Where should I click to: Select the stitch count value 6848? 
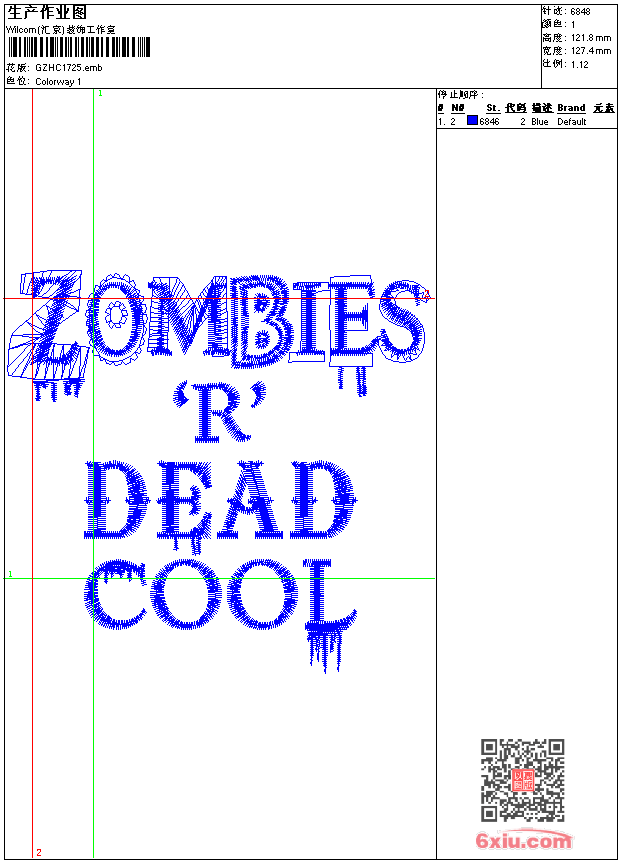(580, 12)
